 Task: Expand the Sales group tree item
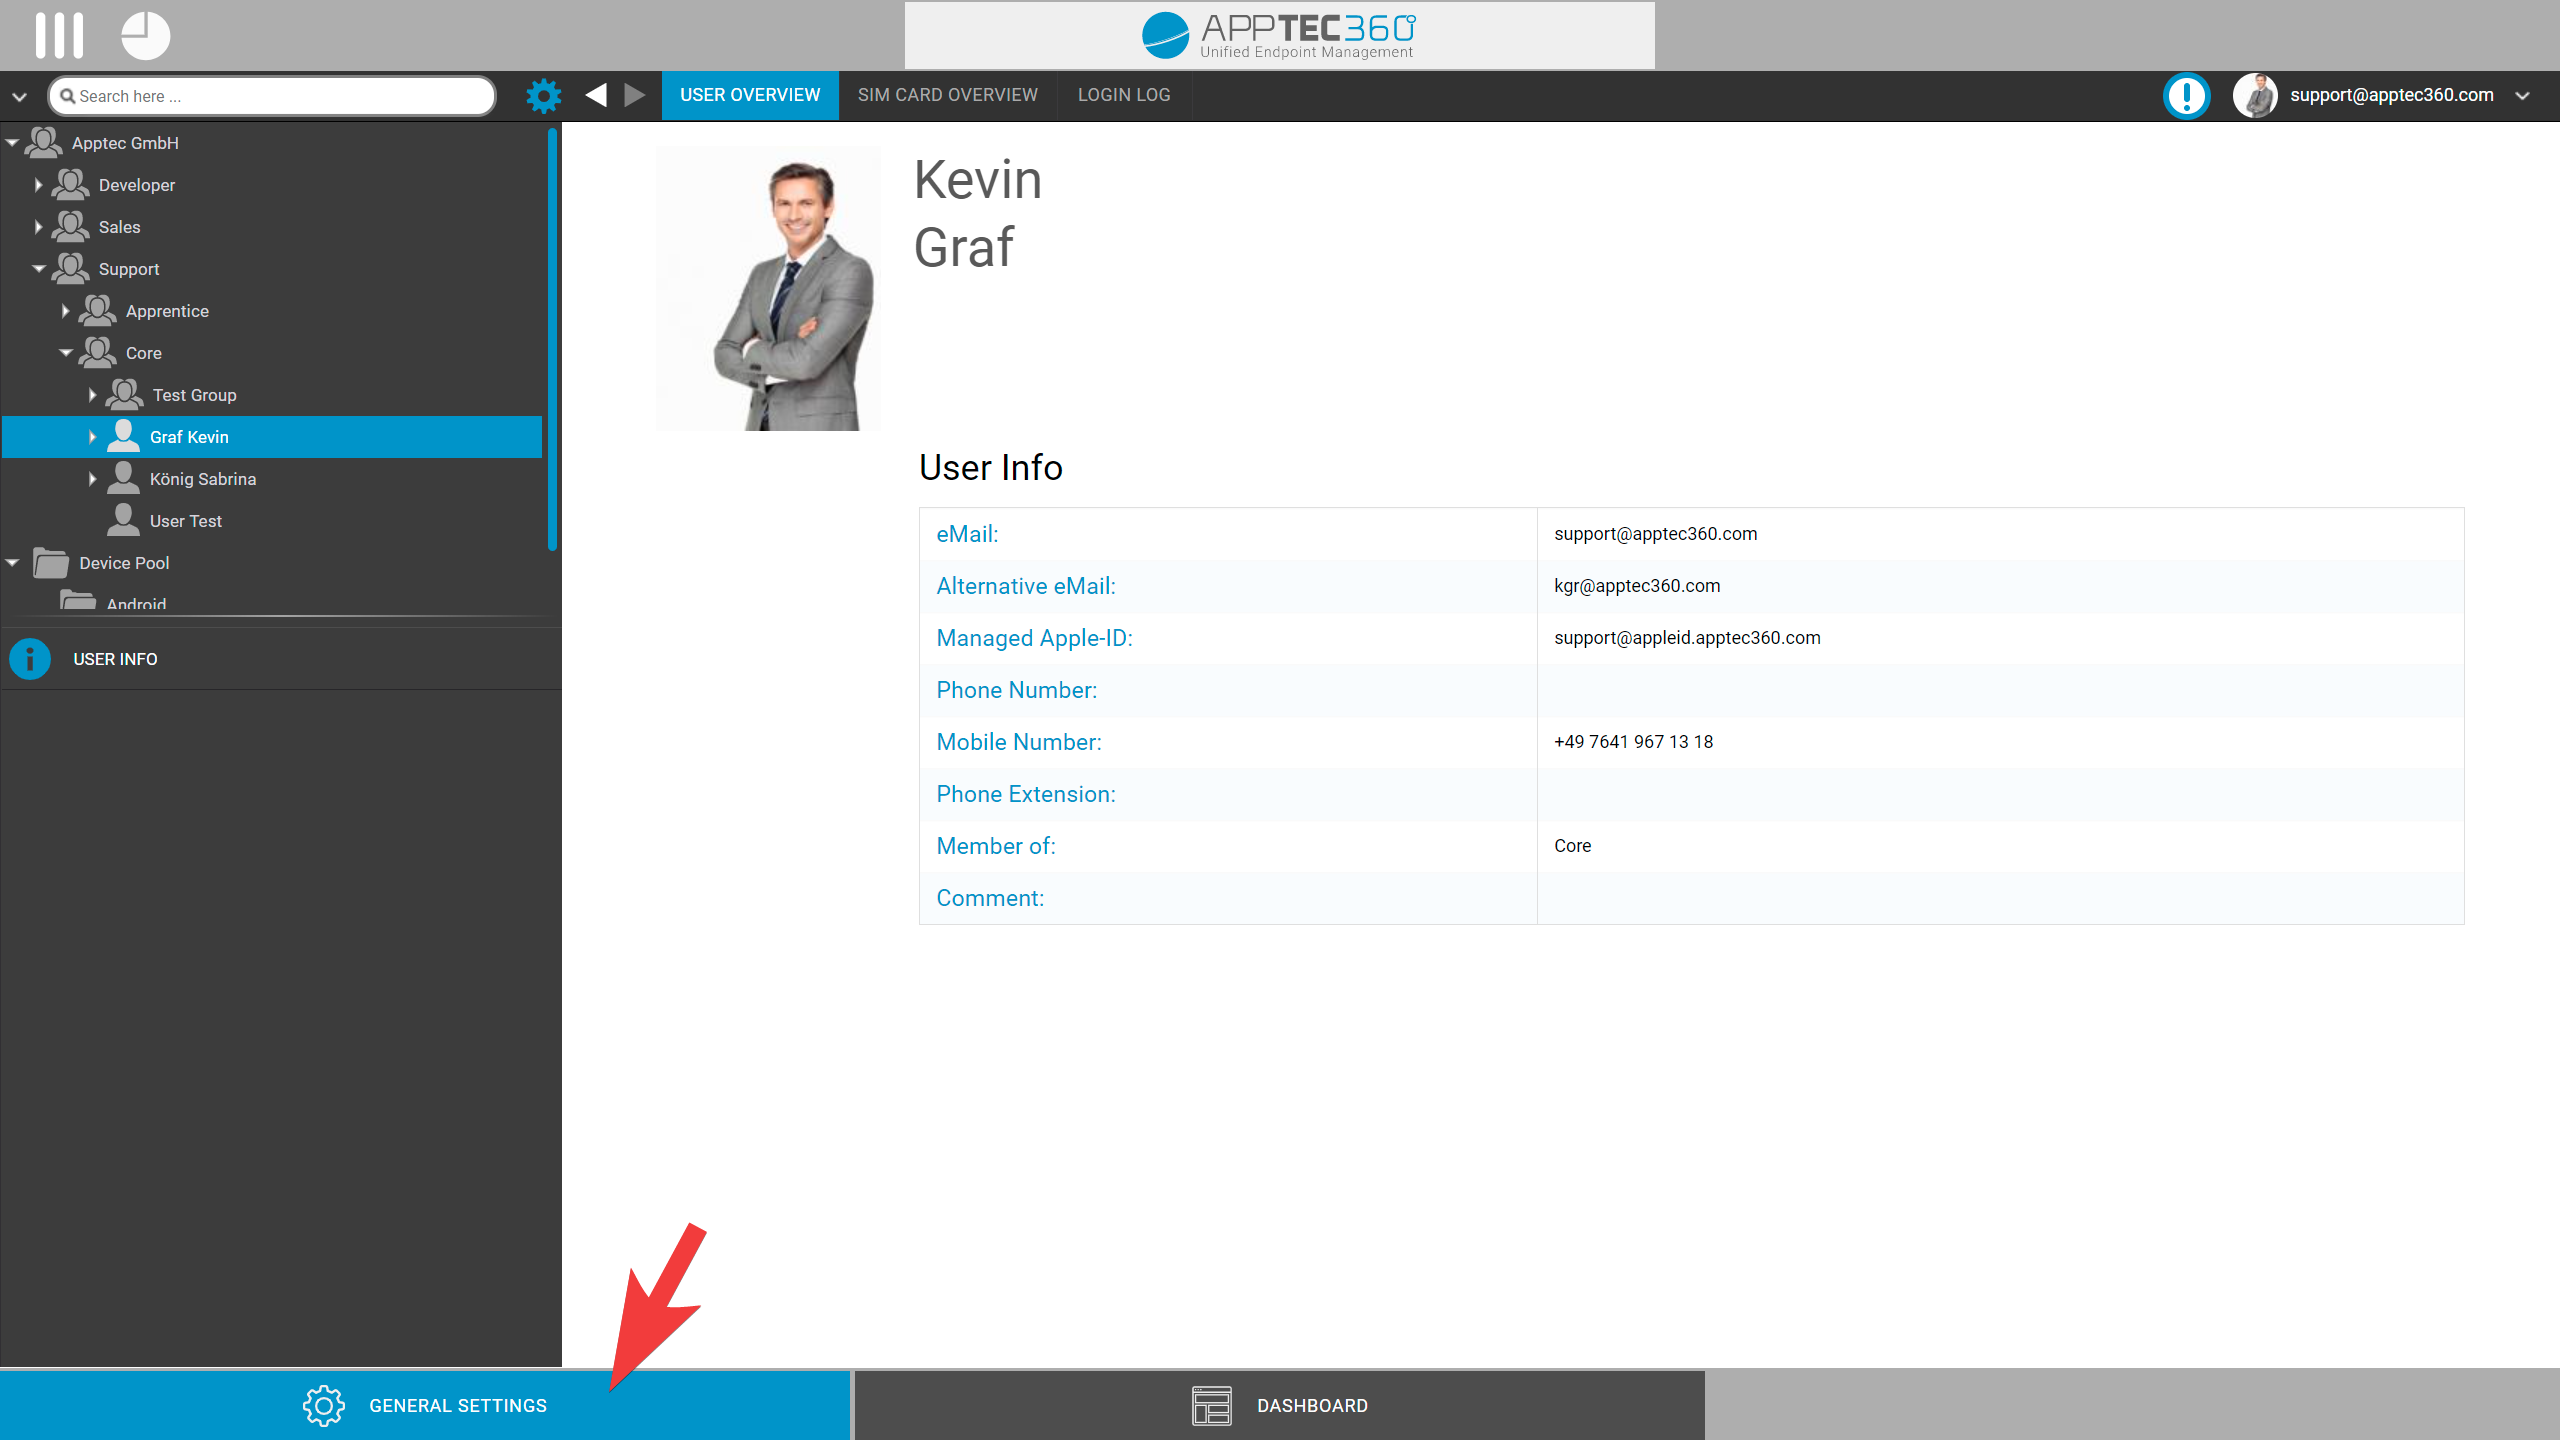coord(39,227)
